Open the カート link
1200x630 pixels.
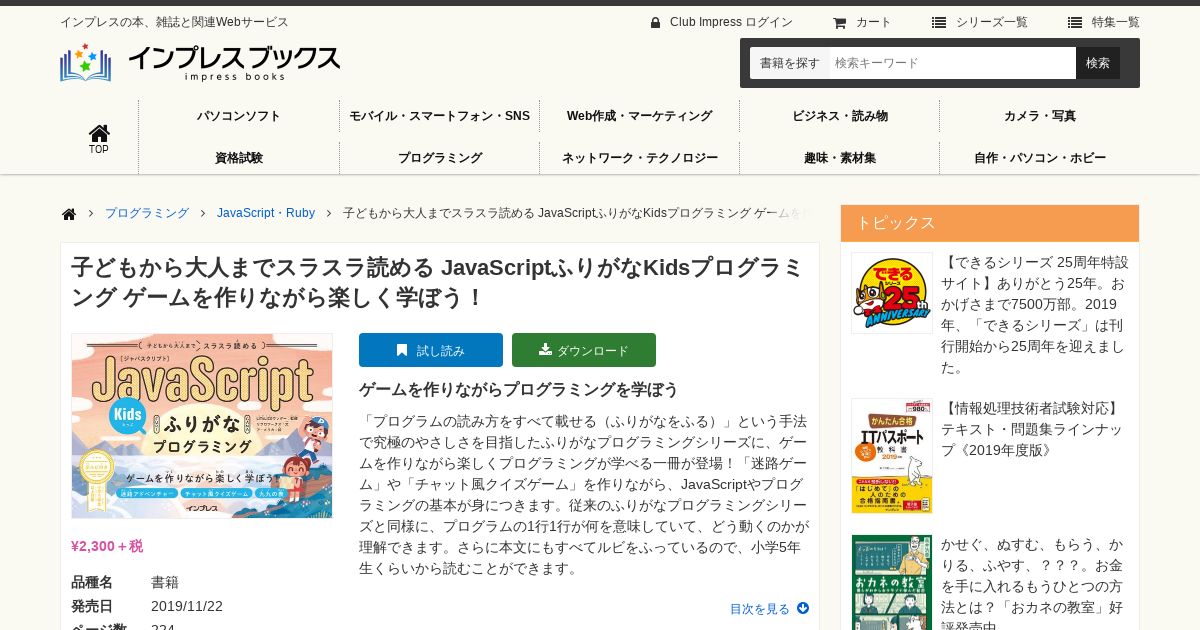pyautogui.click(x=873, y=22)
